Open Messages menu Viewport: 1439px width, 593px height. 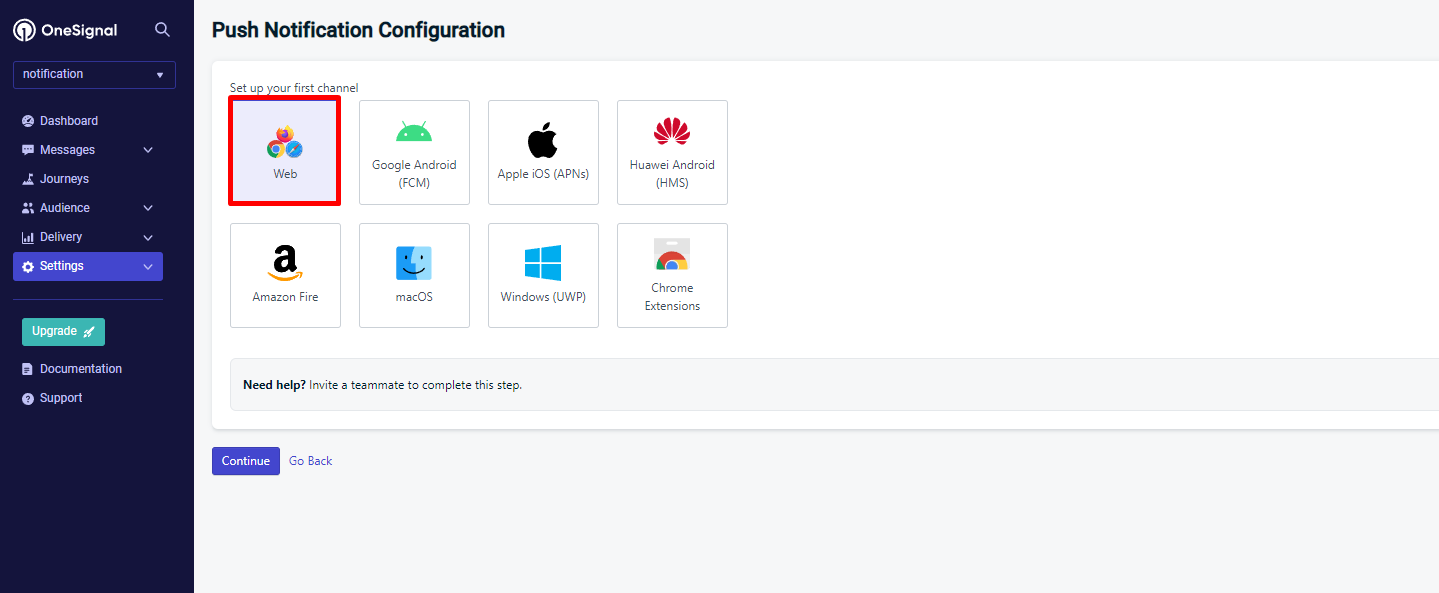click(67, 150)
